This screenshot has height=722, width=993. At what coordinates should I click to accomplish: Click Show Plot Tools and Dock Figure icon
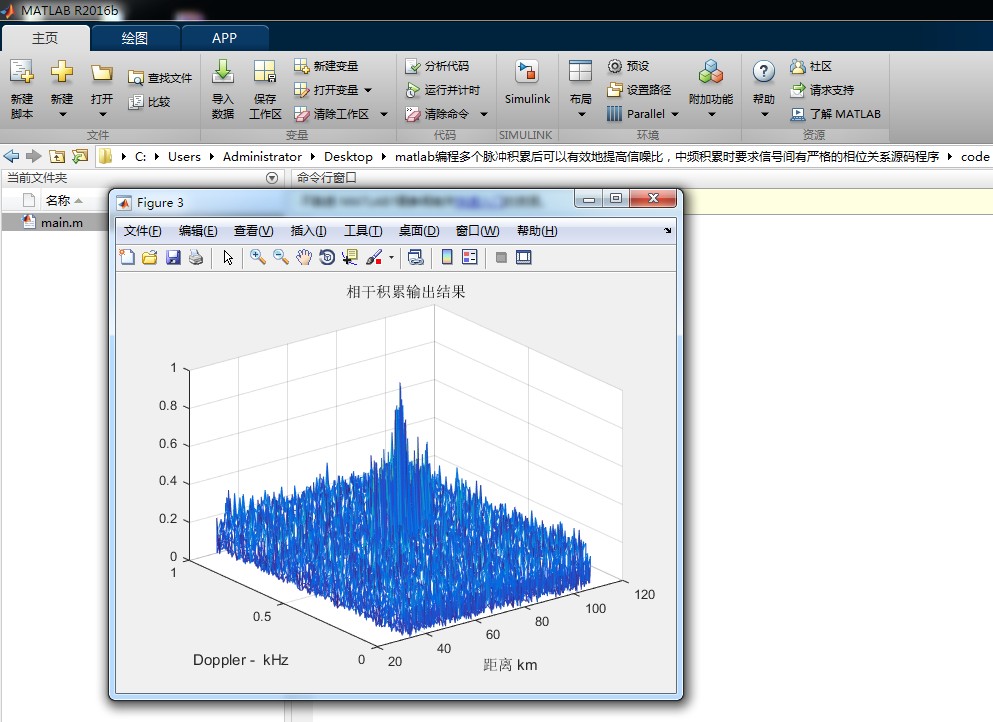click(x=524, y=257)
